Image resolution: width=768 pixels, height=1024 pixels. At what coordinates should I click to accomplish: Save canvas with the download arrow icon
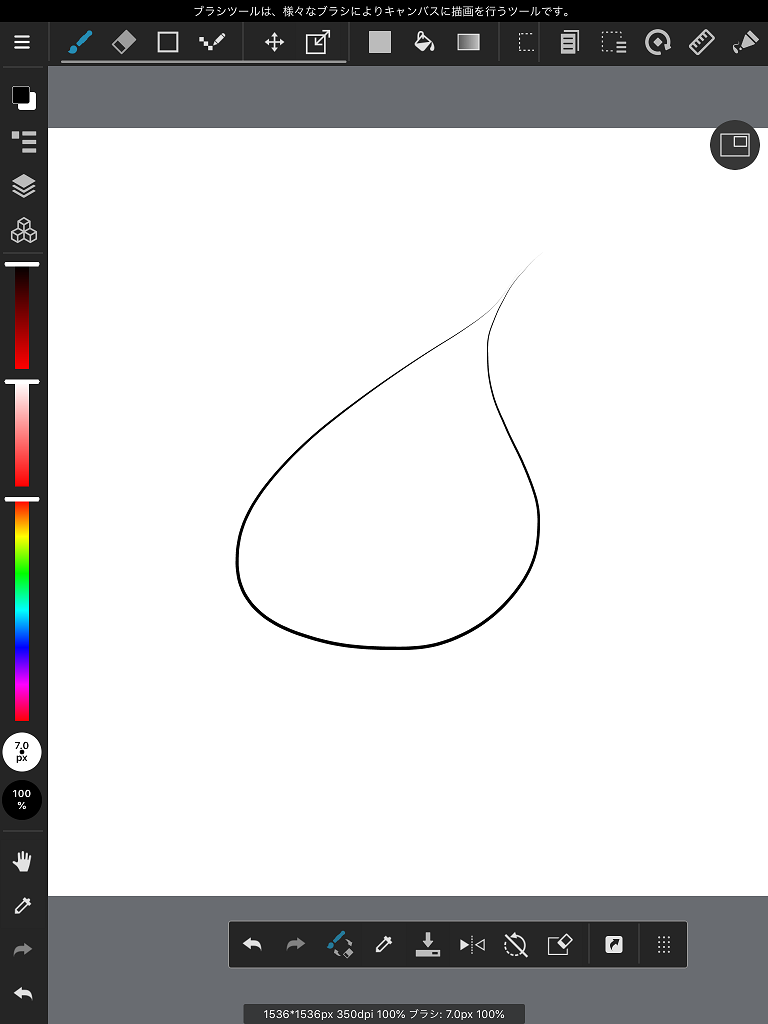[428, 944]
